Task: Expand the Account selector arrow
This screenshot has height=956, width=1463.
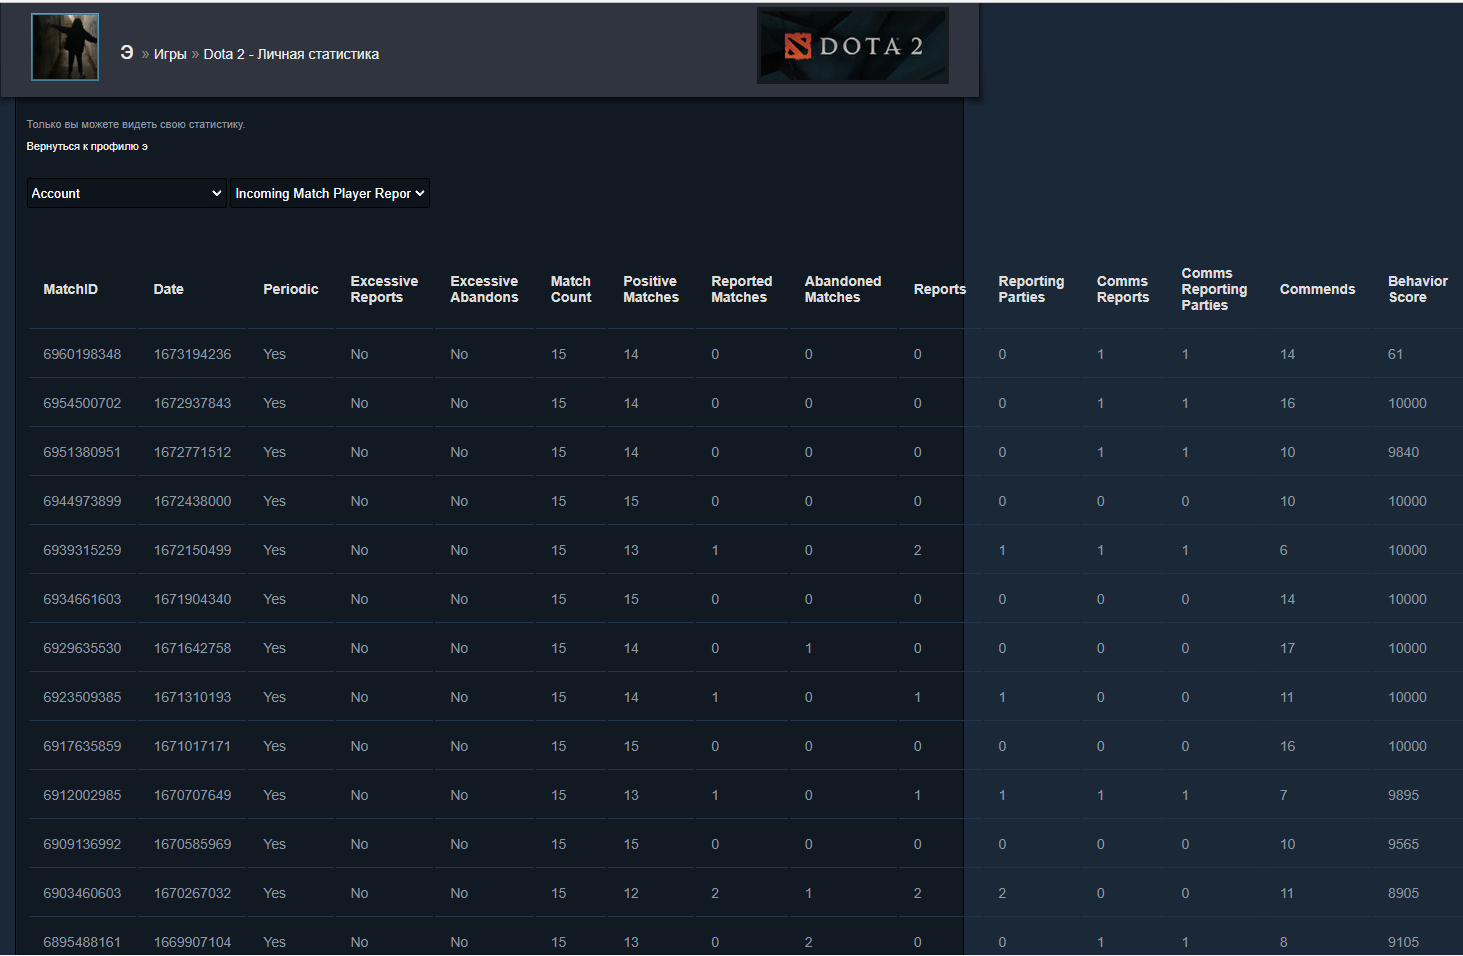Action: click(x=216, y=193)
